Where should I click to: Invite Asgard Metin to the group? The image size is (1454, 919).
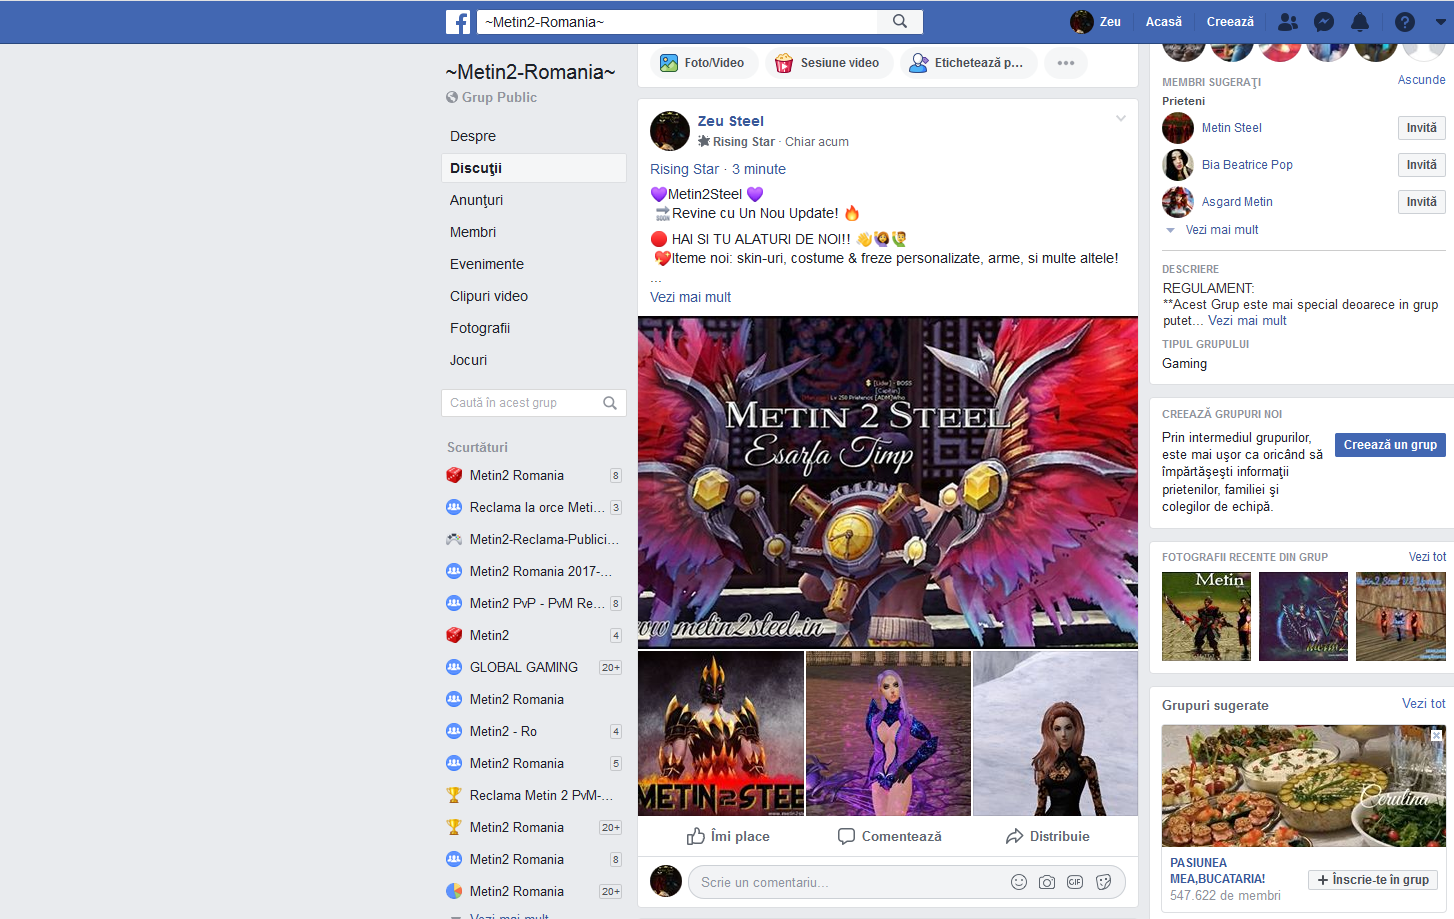click(1421, 202)
